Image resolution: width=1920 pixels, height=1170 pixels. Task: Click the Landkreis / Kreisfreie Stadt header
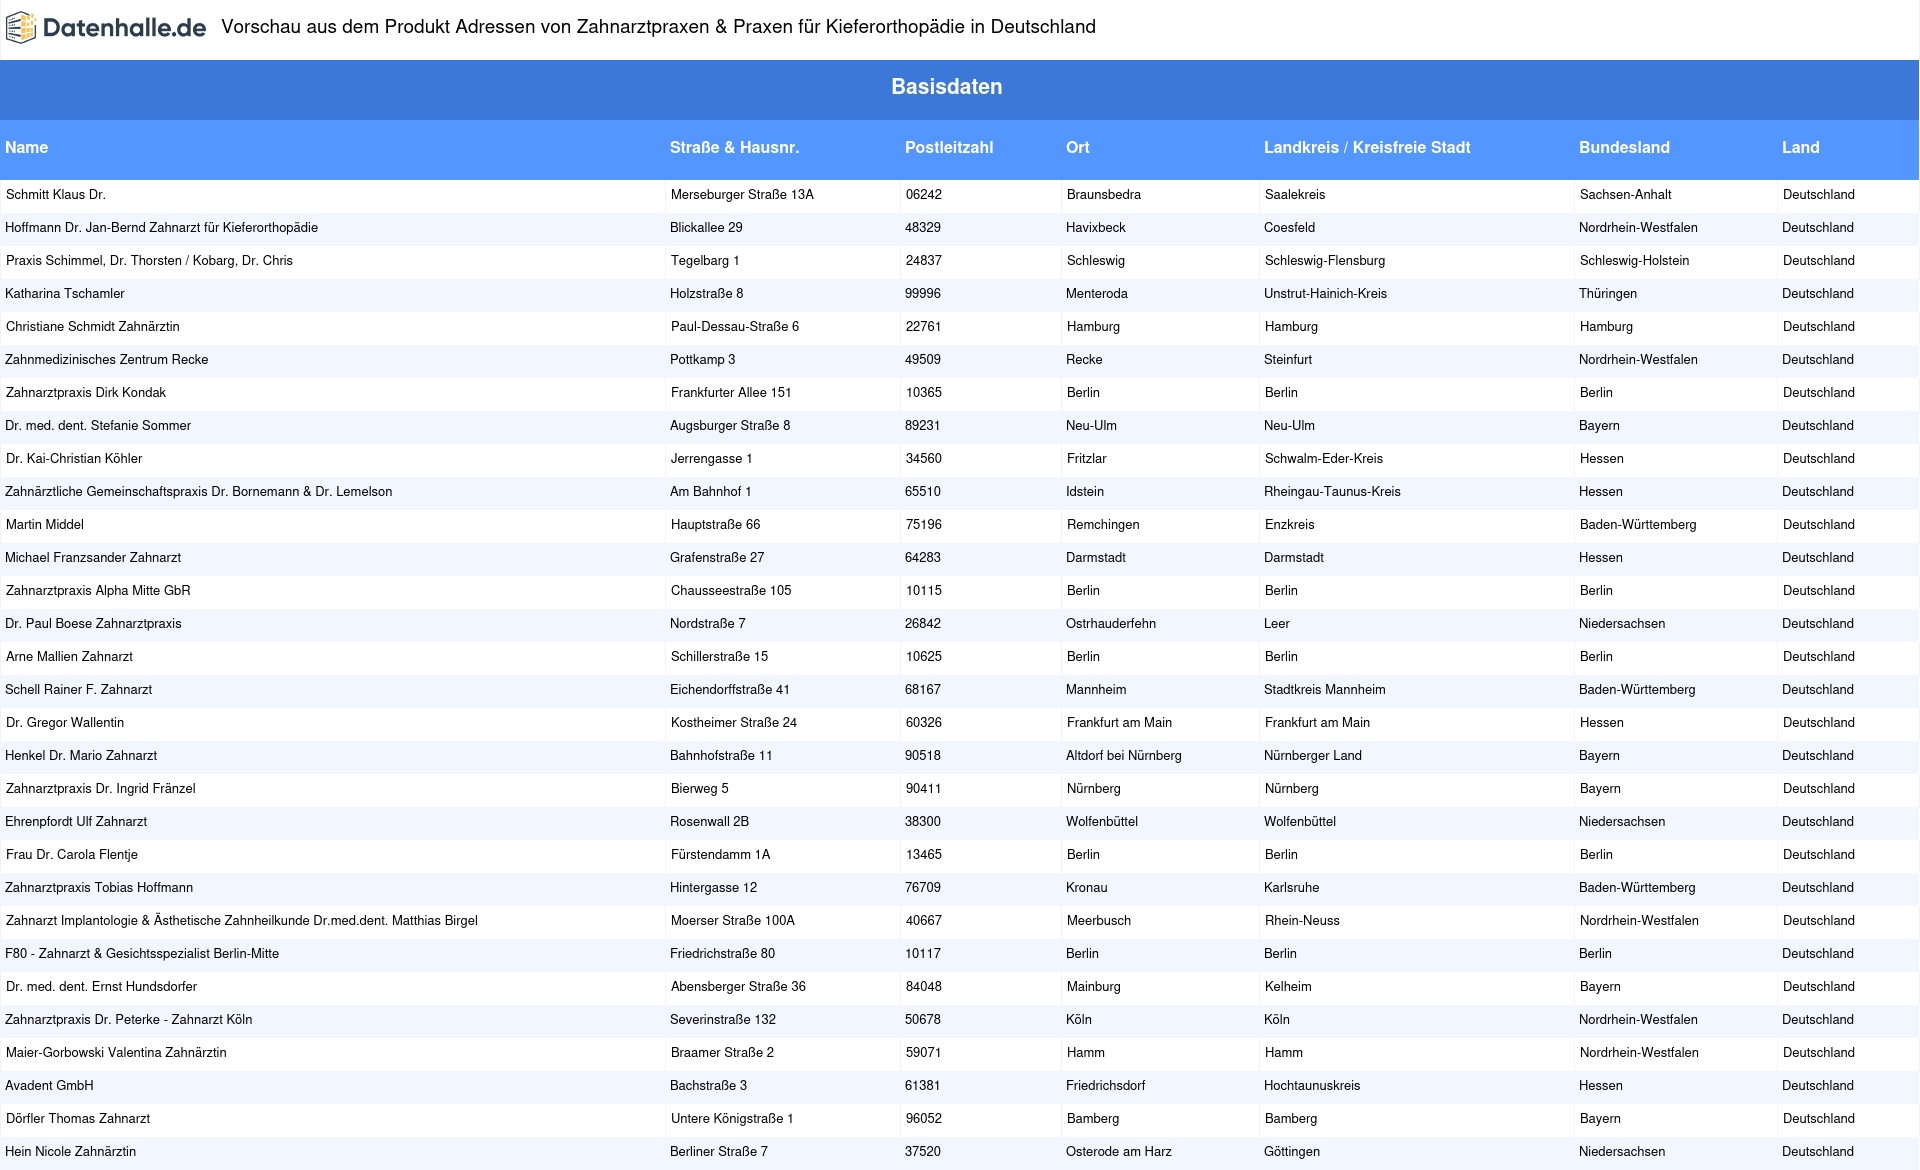(1366, 148)
